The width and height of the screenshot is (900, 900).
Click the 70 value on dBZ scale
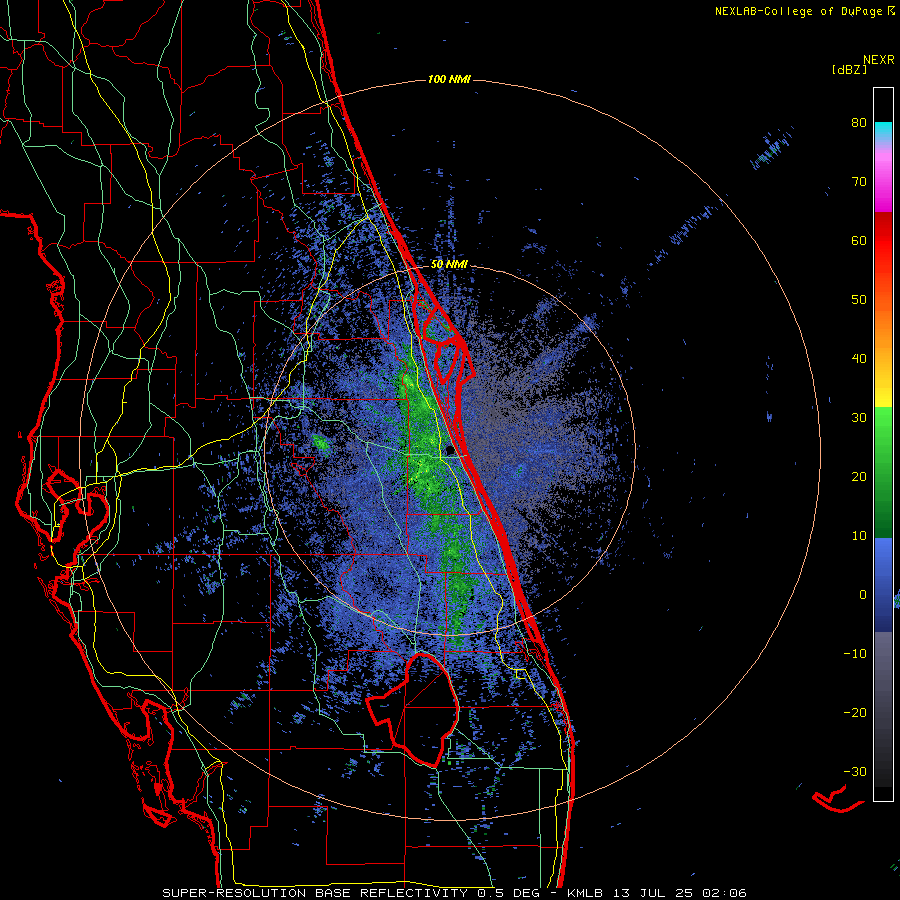point(859,182)
